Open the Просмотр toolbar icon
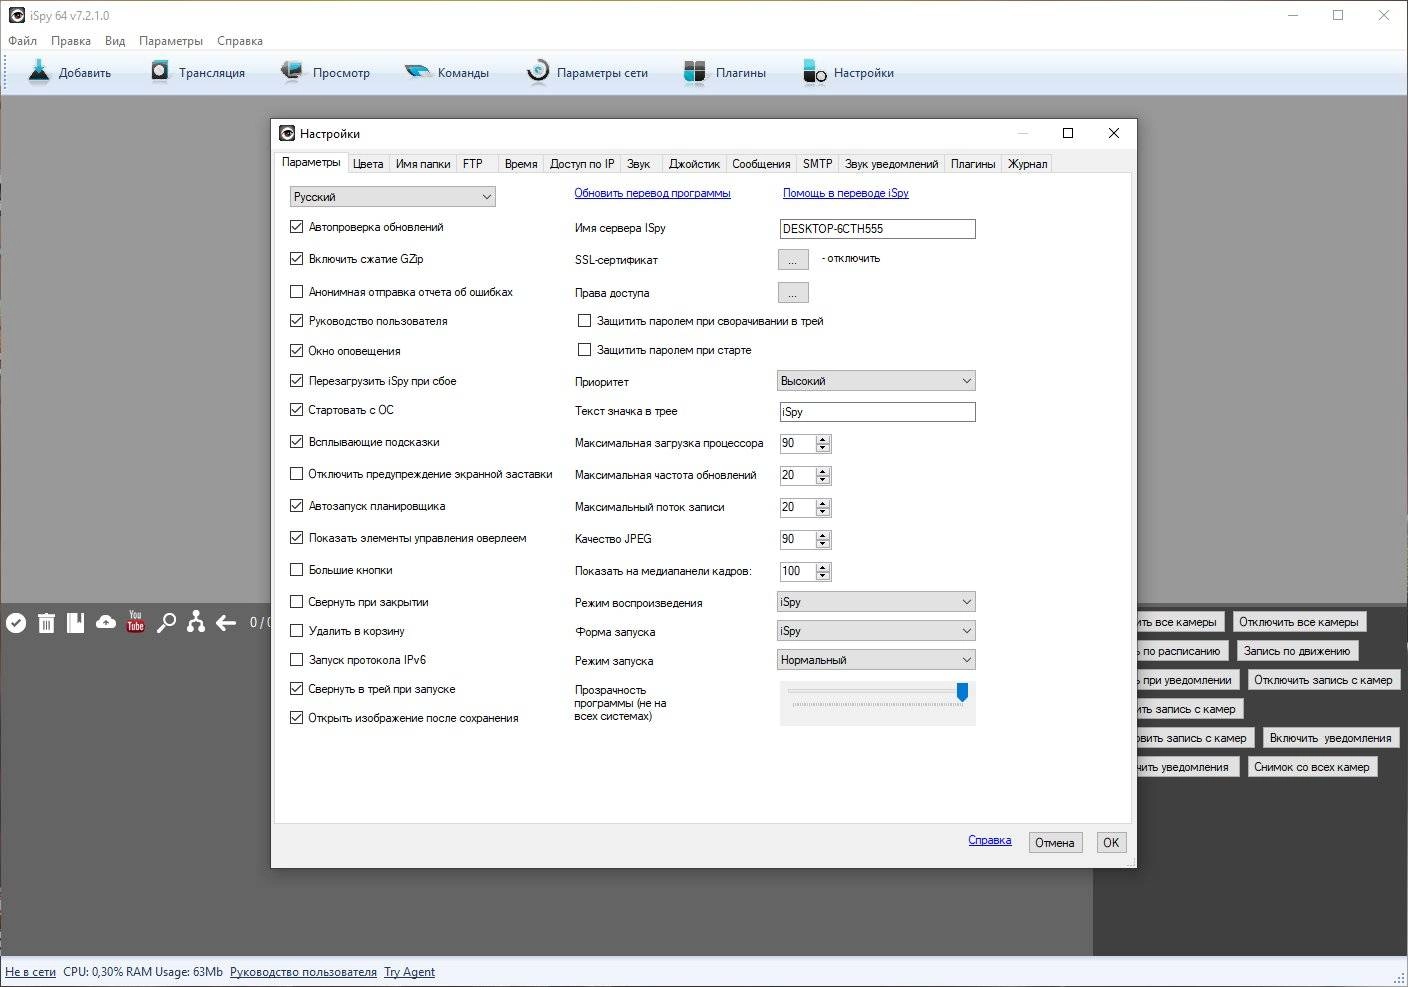Image resolution: width=1408 pixels, height=987 pixels. 292,71
